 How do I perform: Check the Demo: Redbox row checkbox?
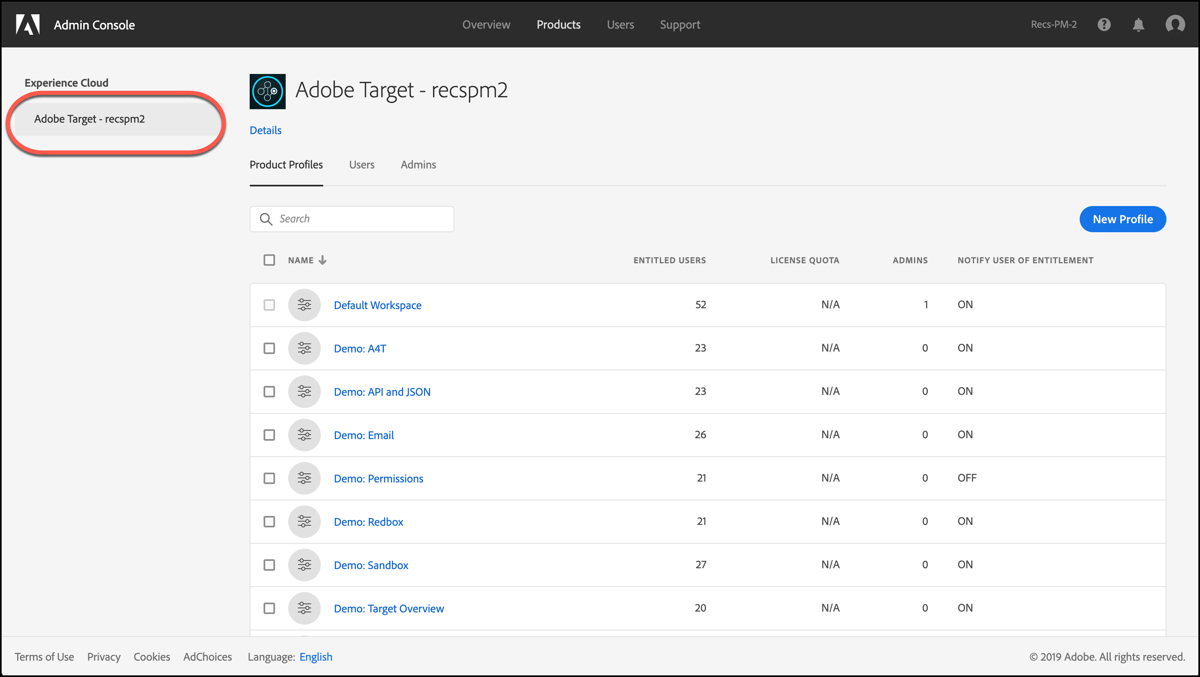point(269,521)
